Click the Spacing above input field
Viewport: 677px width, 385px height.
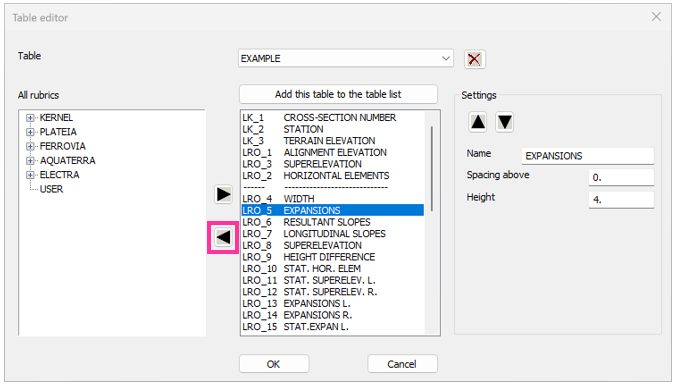click(621, 177)
